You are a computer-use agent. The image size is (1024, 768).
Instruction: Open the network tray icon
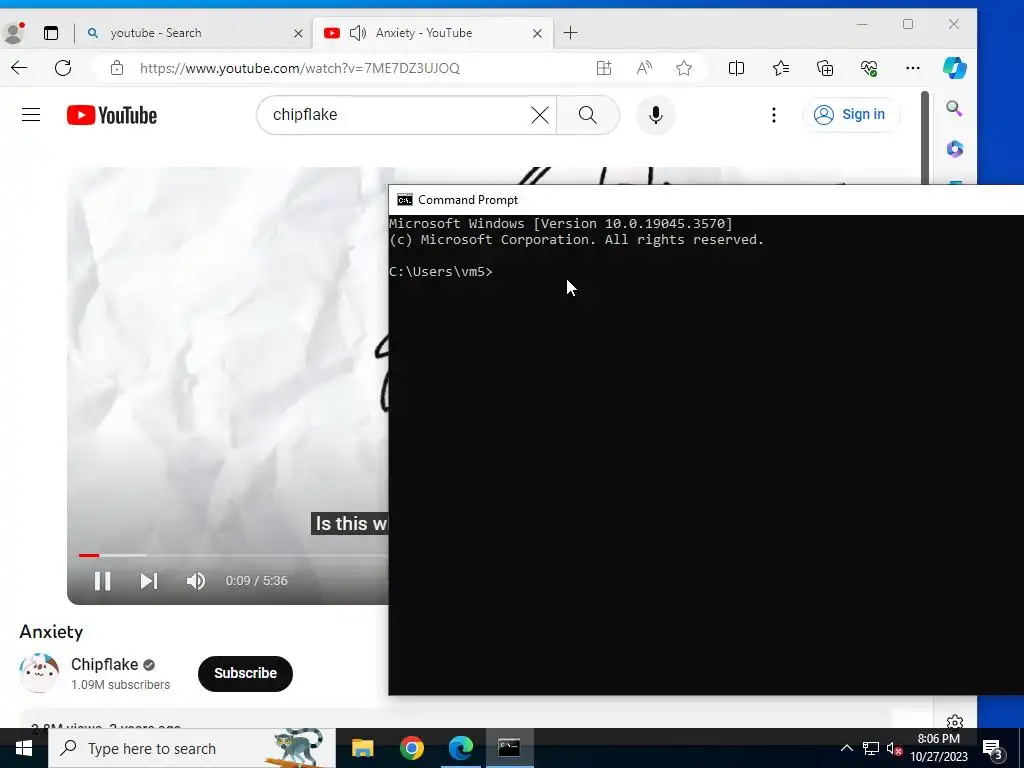871,748
